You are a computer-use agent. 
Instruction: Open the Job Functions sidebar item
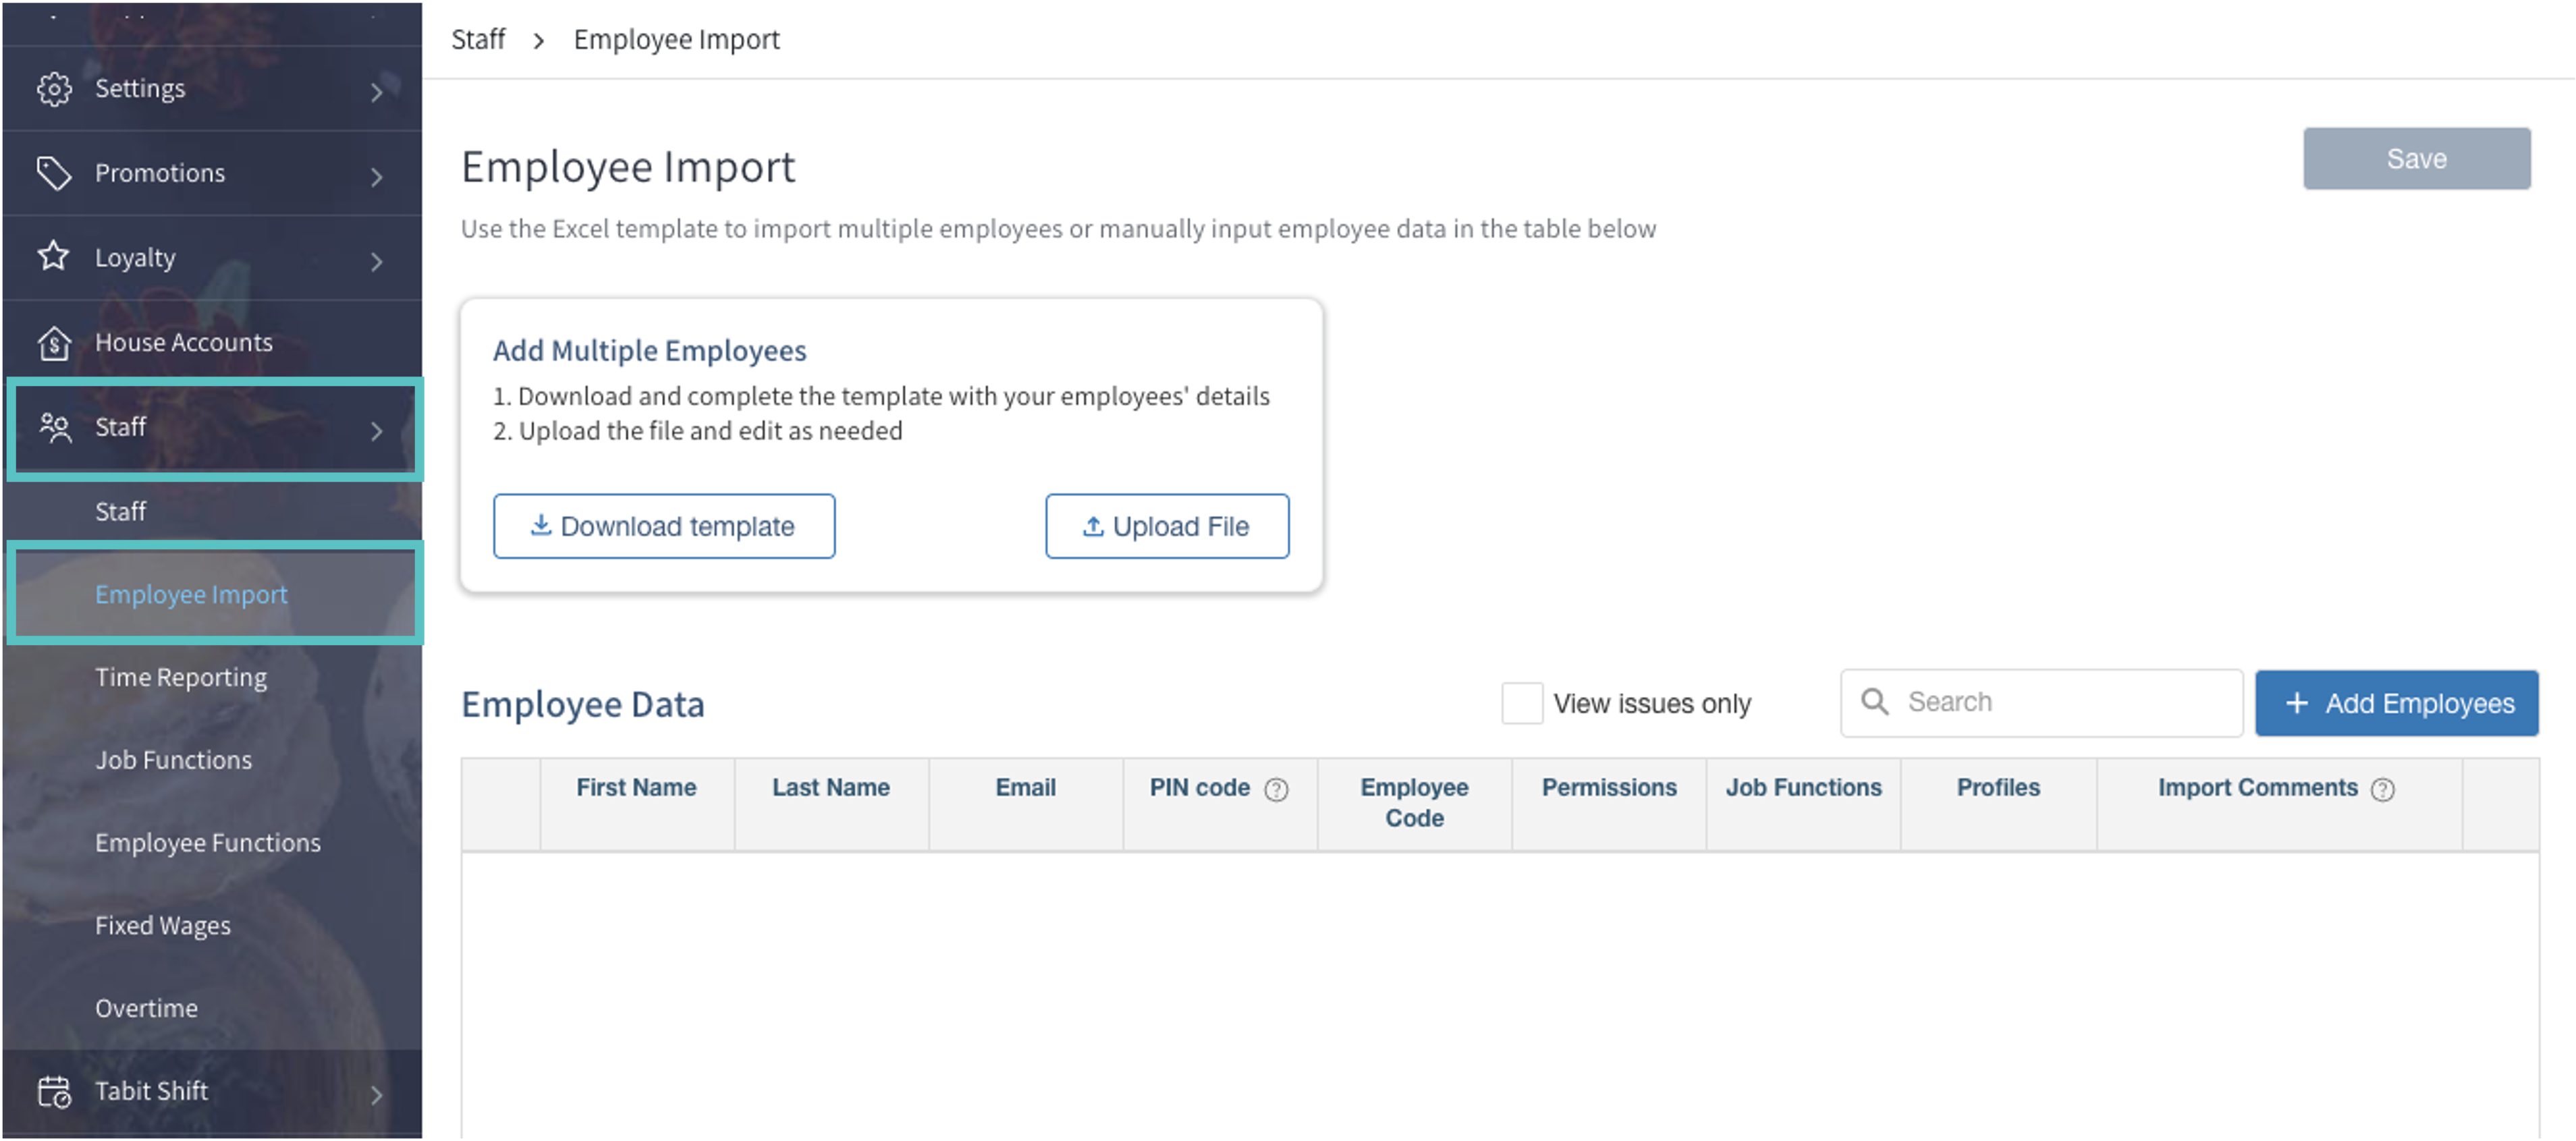tap(174, 761)
